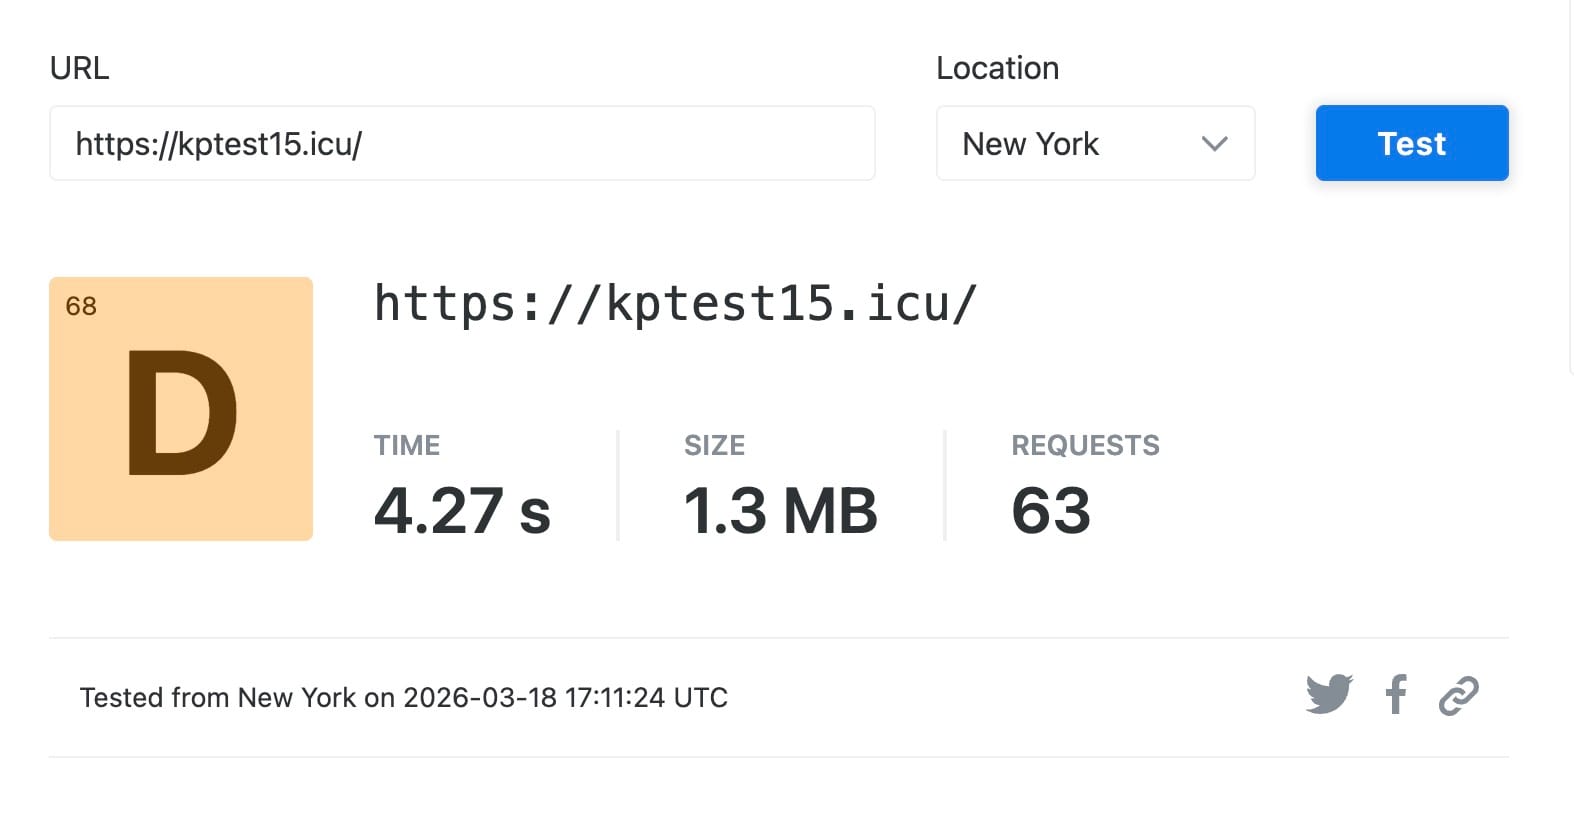
Task: Click the 68 score number
Action: click(81, 306)
